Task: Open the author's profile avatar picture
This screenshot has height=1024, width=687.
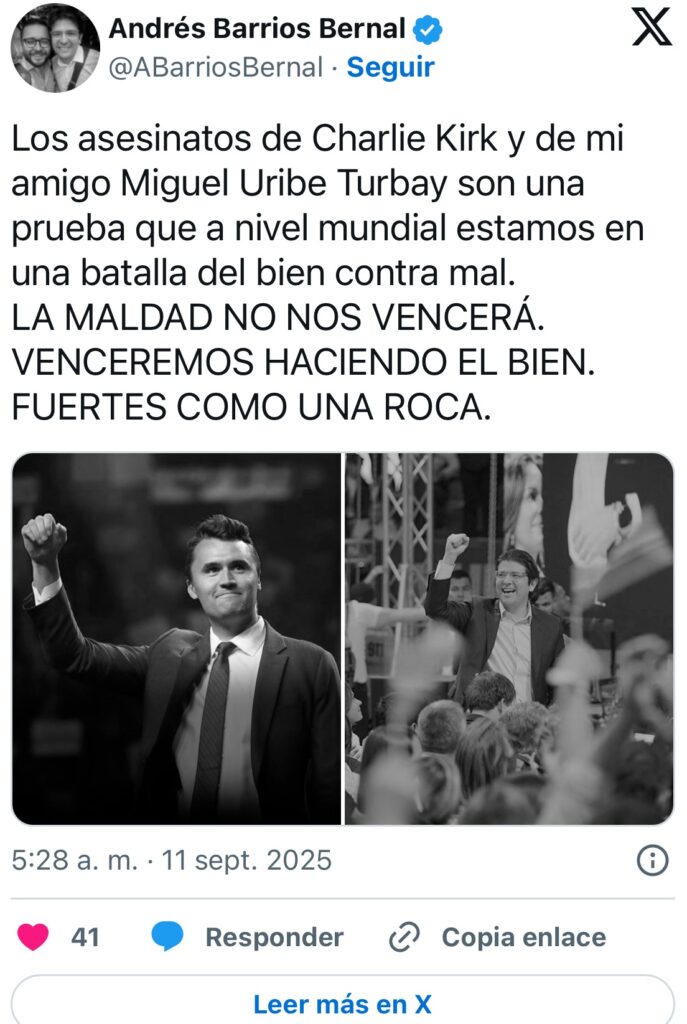Action: tap(56, 48)
